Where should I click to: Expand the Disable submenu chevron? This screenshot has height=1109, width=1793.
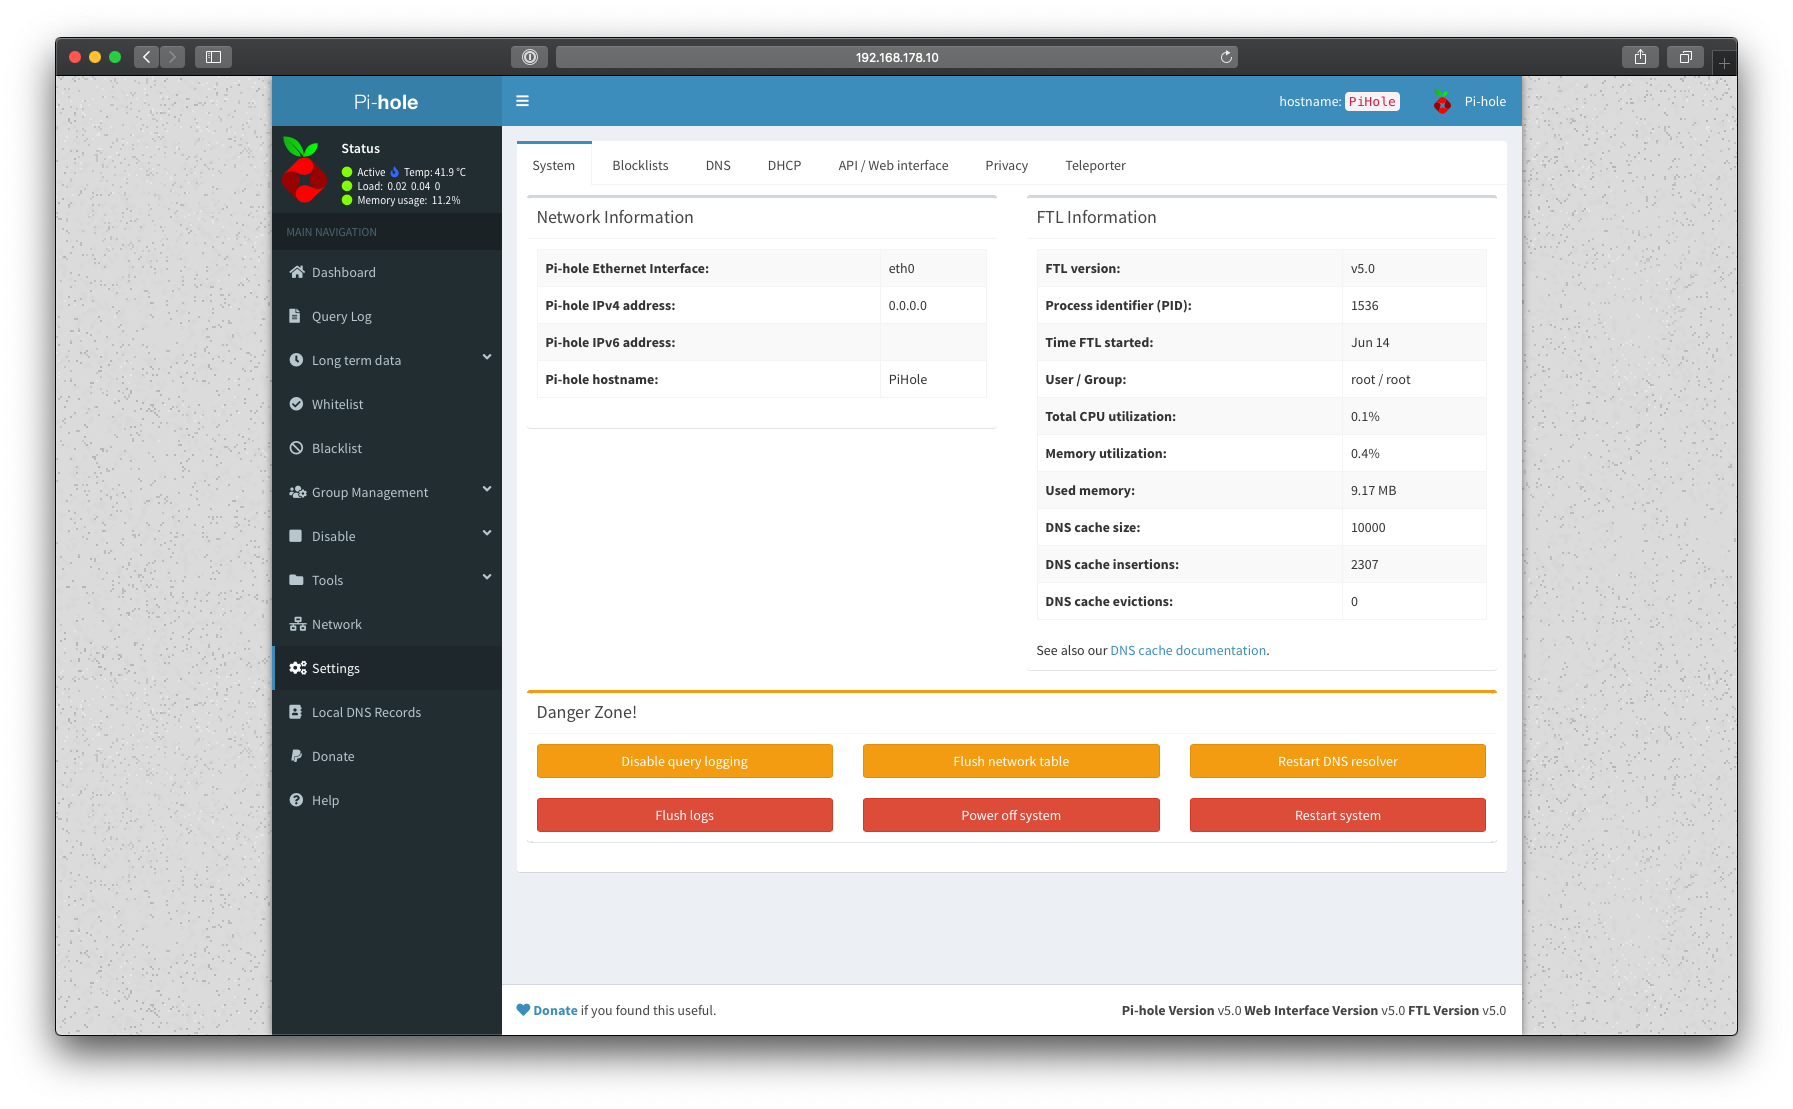[487, 533]
